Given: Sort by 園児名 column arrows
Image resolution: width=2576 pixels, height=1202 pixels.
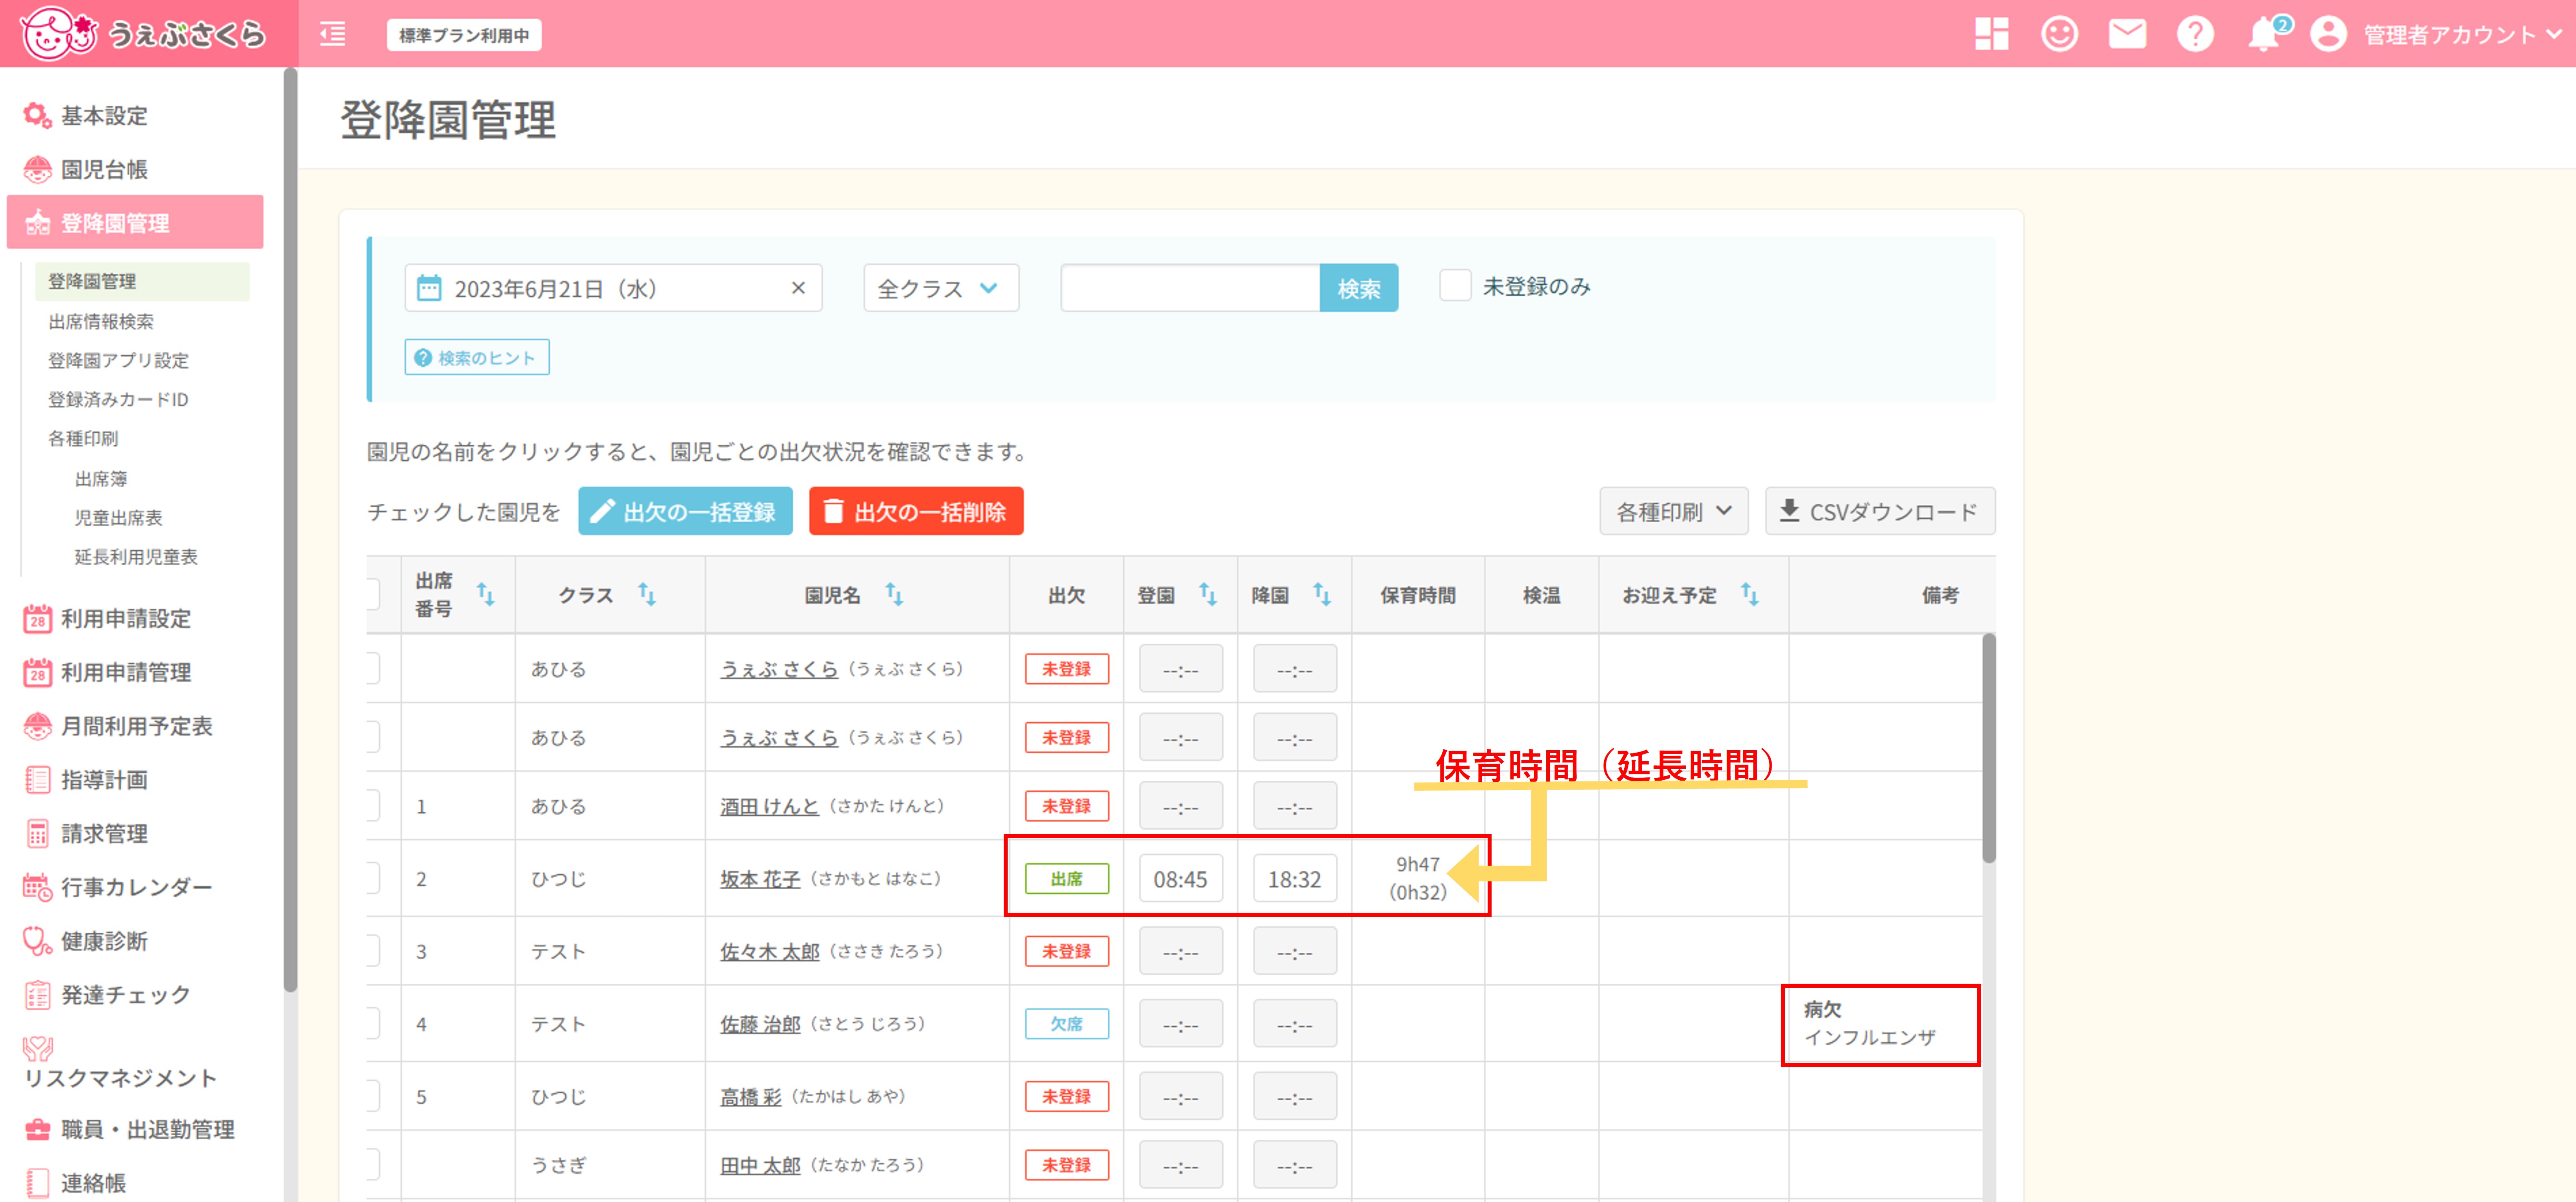Looking at the screenshot, I should (894, 595).
